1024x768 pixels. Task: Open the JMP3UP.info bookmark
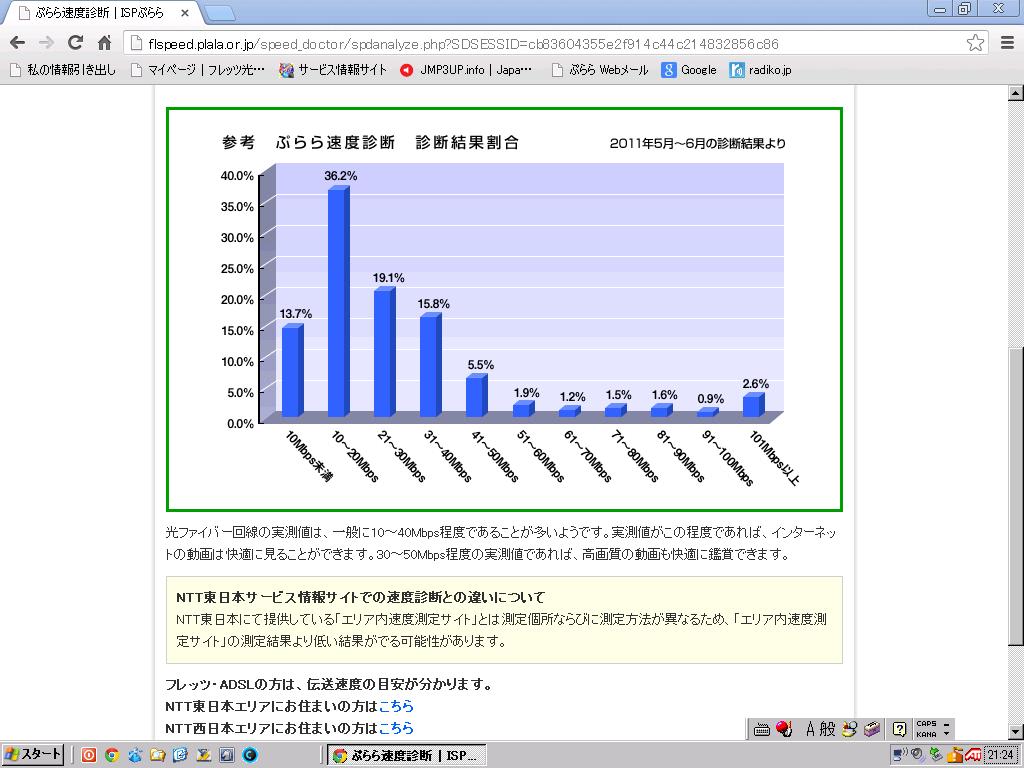tap(466, 70)
